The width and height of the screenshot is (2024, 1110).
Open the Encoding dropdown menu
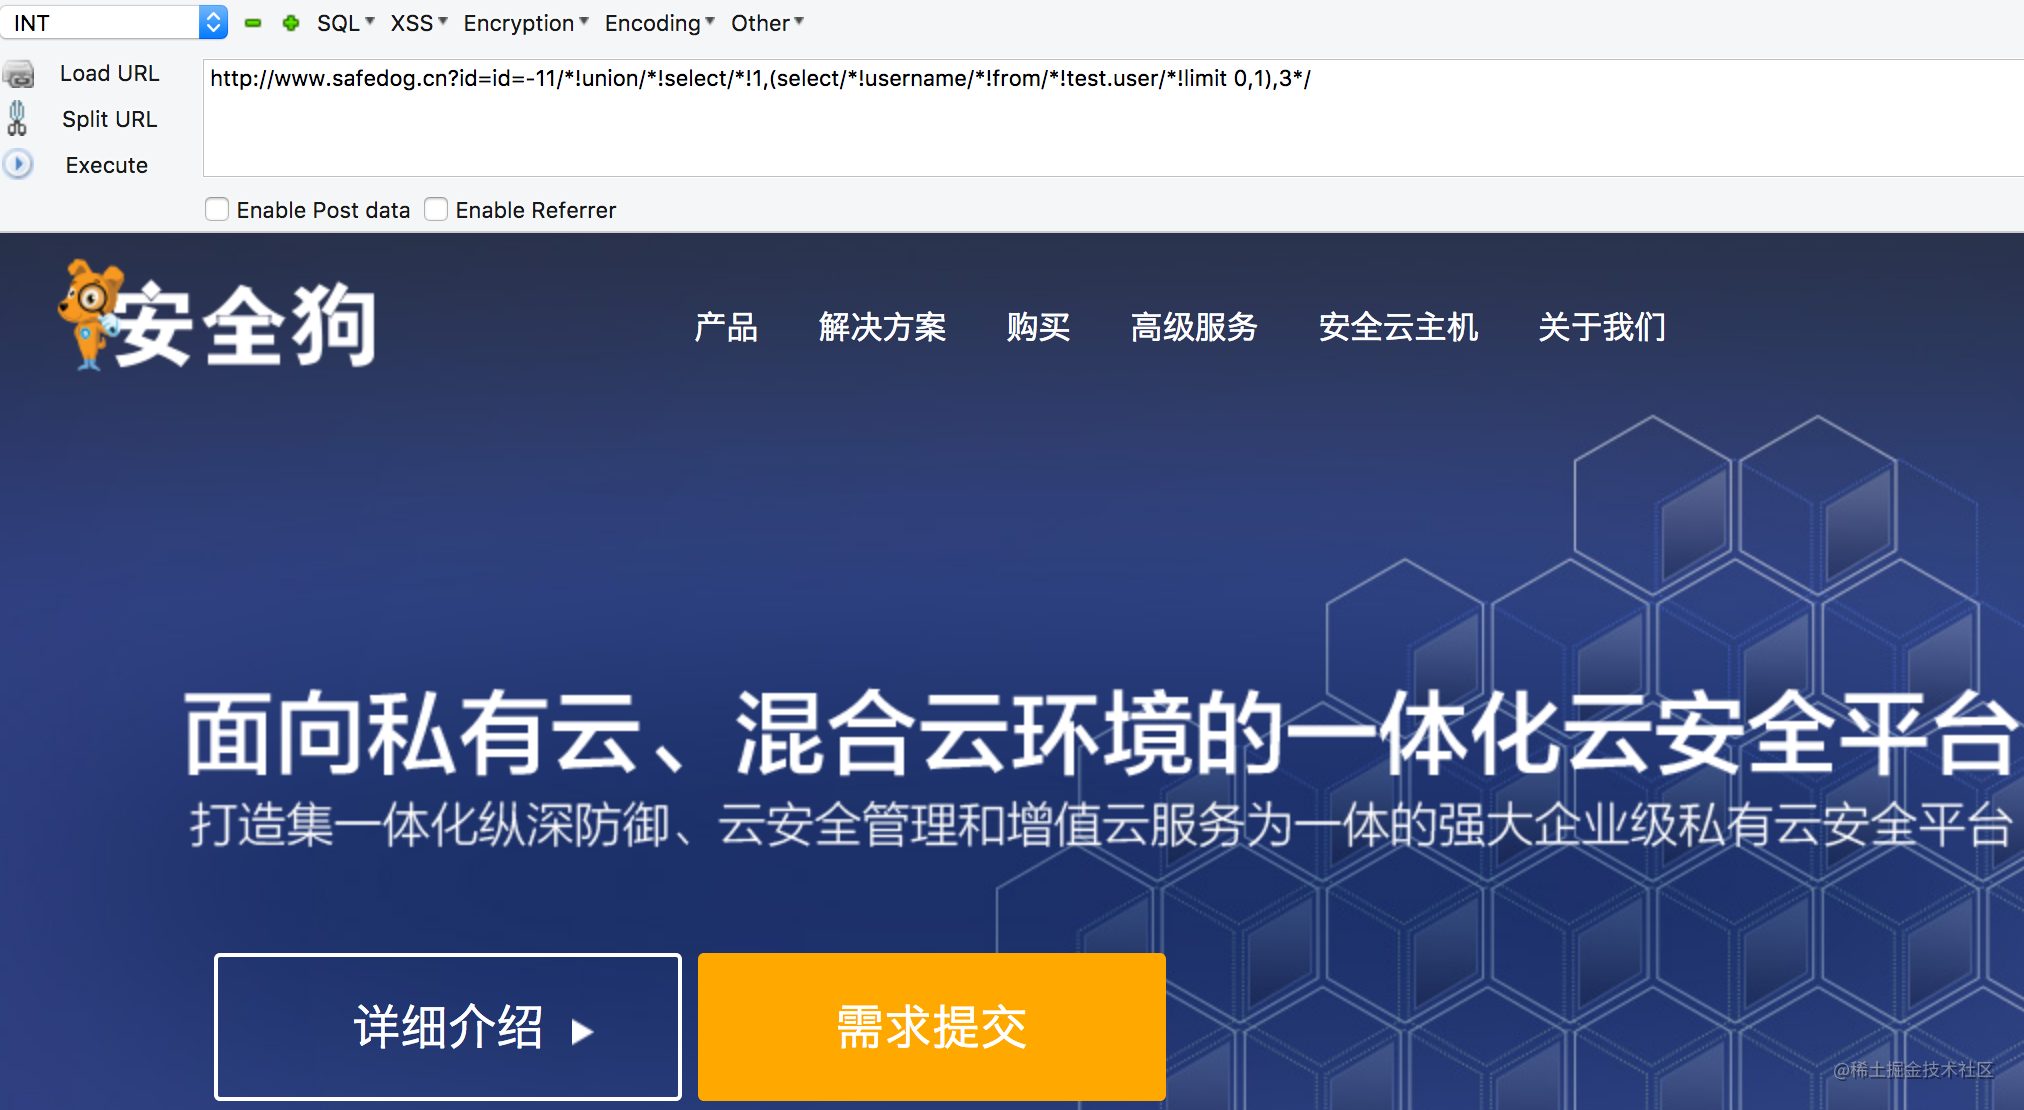[659, 23]
